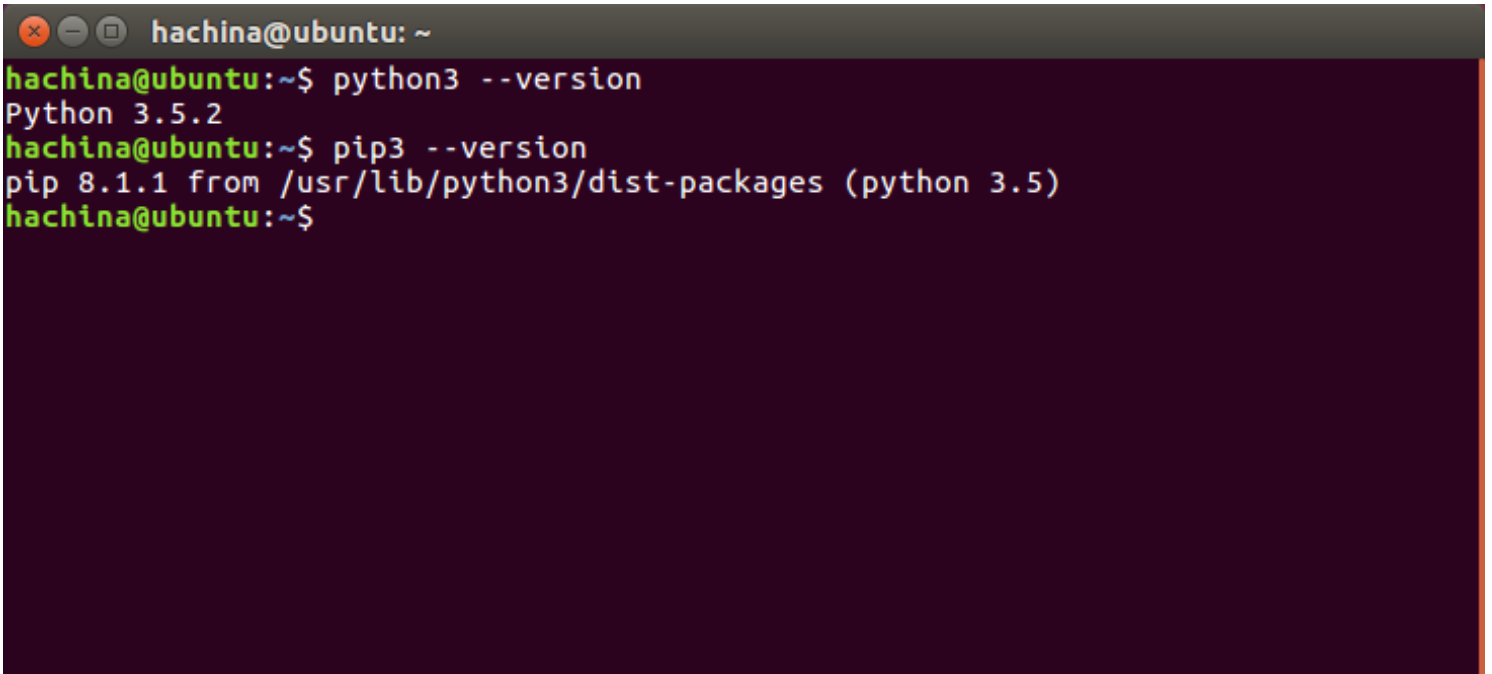Click the terminal's right-edge scrollbar
The width and height of the screenshot is (1492, 674).
(1481, 360)
